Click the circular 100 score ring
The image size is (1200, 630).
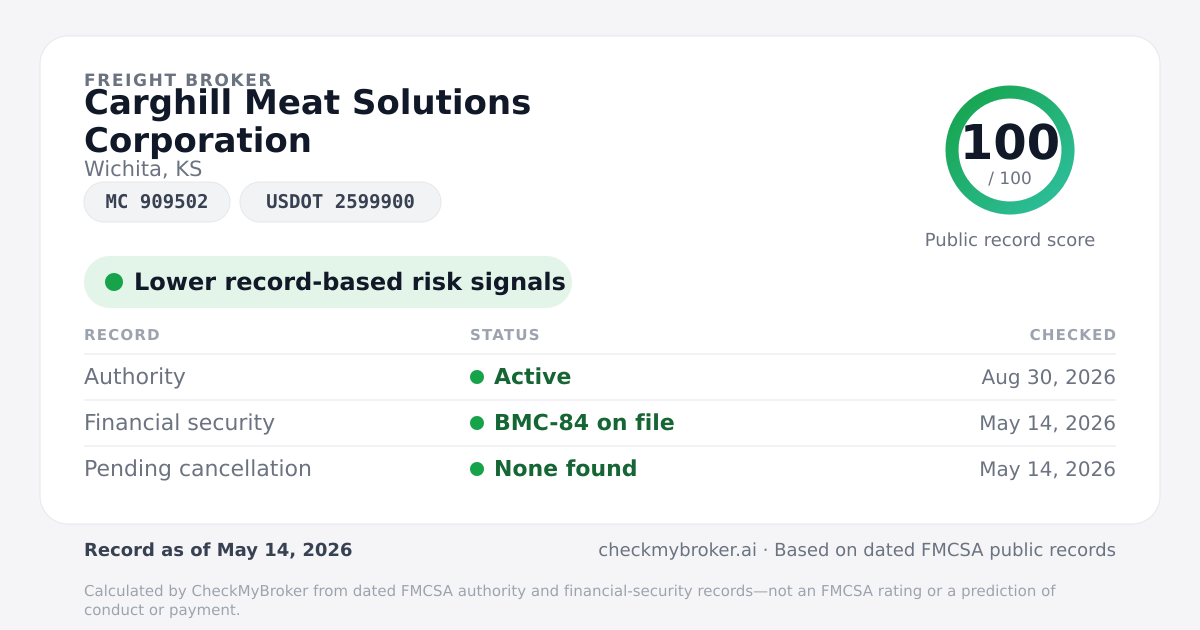tap(1010, 150)
